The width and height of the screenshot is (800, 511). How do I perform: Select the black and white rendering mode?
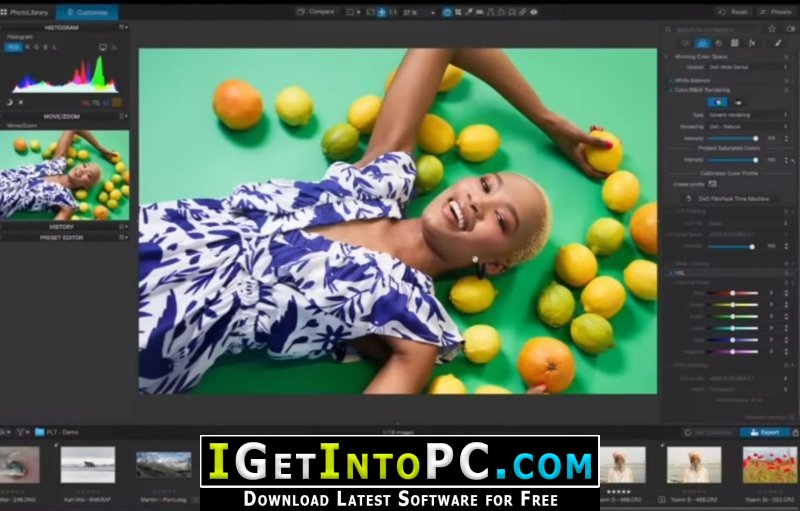point(738,102)
